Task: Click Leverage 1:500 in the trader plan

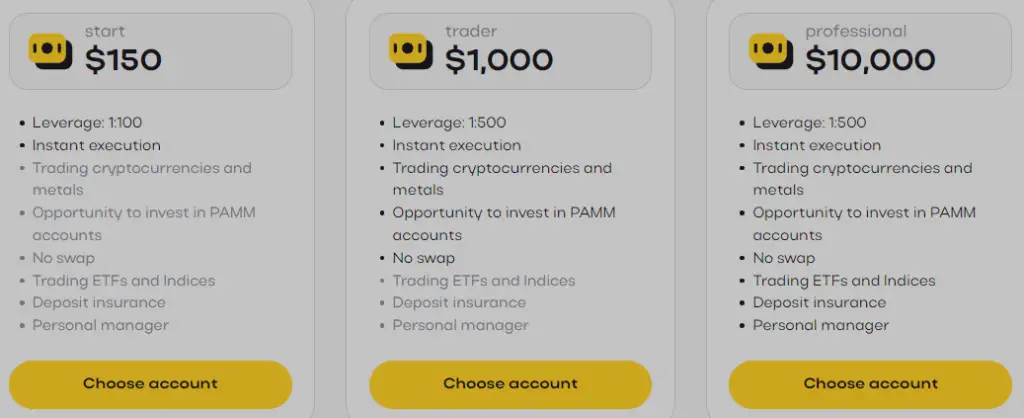Action: (449, 123)
